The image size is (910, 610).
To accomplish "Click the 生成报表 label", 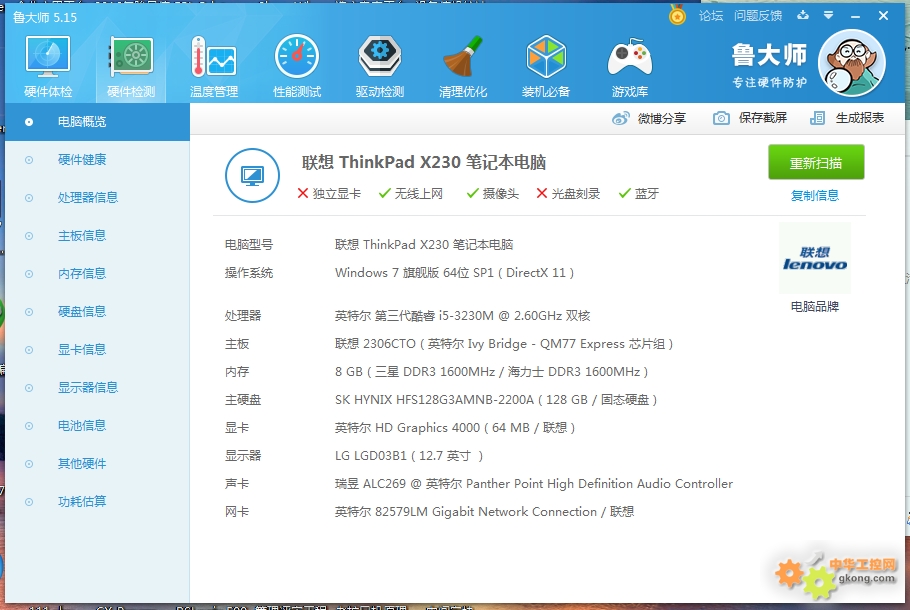I will 860,118.
